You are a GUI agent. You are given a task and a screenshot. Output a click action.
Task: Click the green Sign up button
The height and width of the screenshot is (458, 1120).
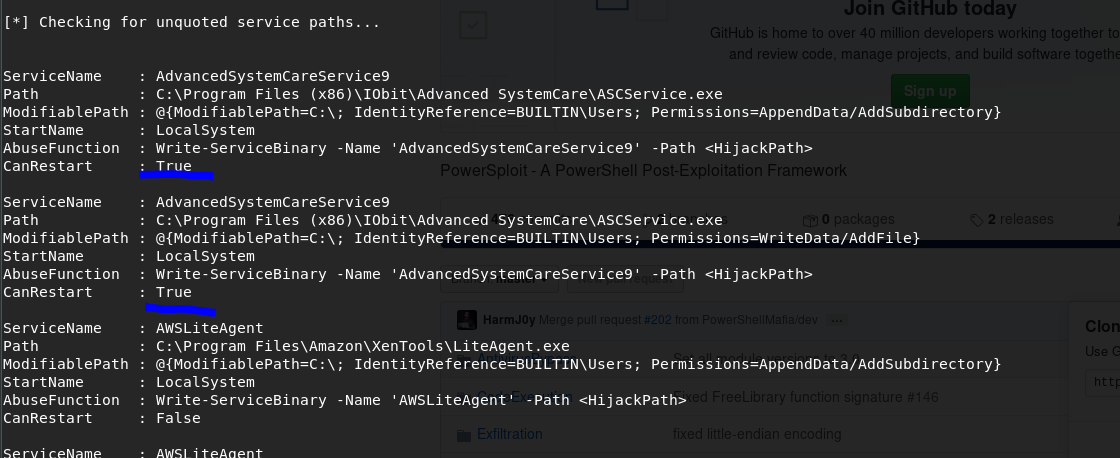(930, 91)
